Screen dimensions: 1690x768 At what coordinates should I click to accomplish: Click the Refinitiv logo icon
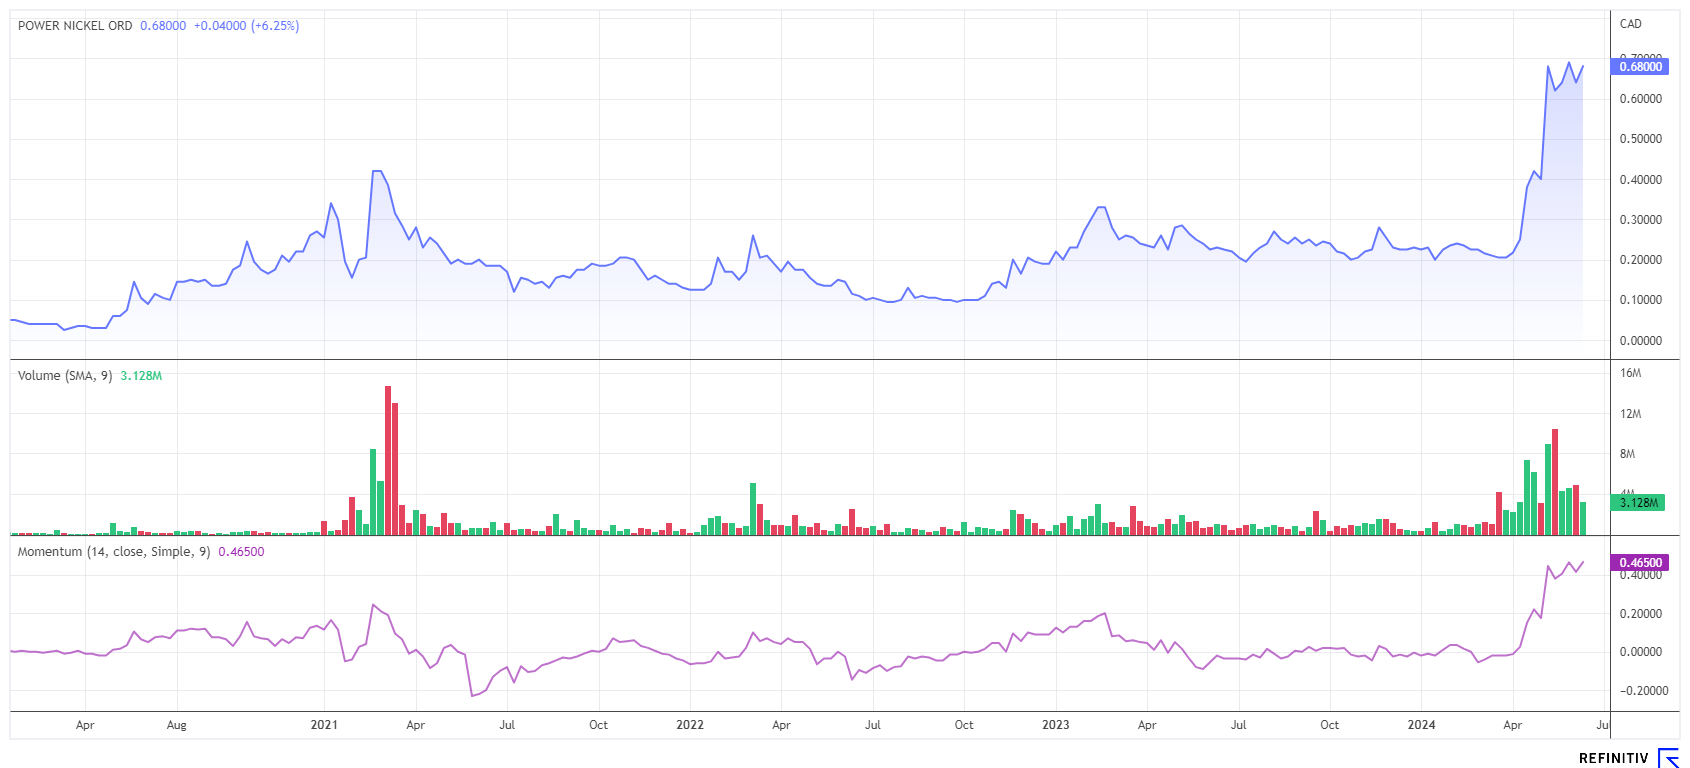(1668, 758)
